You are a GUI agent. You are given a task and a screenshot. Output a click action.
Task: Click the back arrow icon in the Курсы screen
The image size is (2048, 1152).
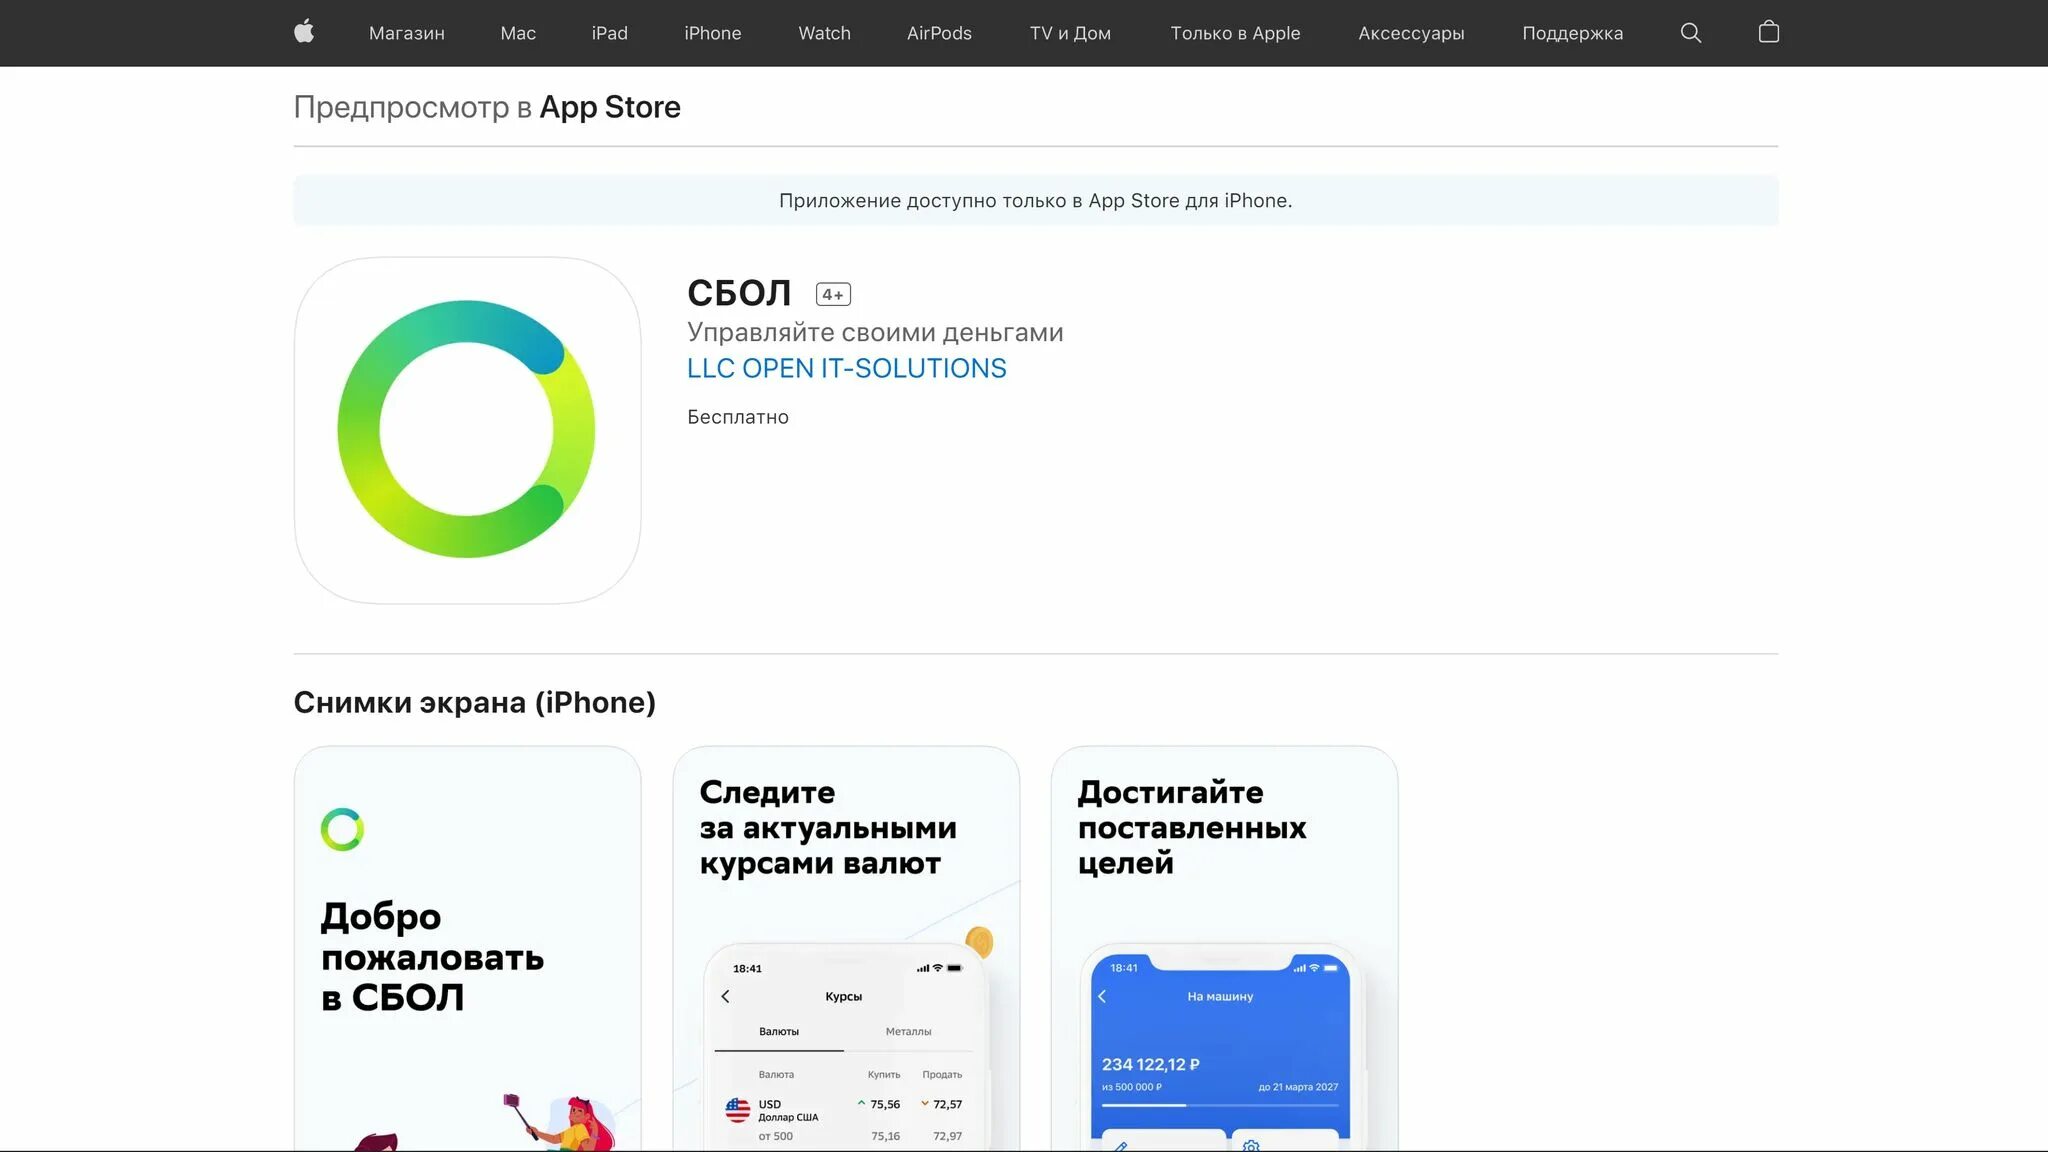[727, 996]
